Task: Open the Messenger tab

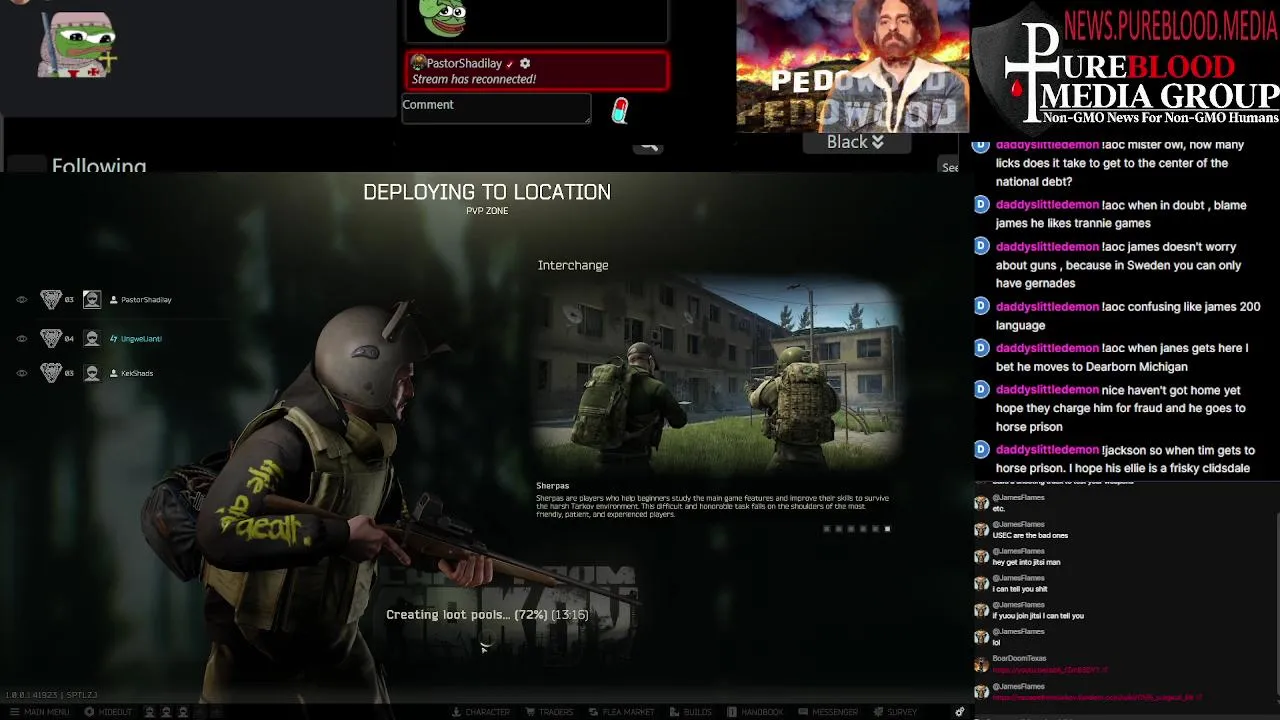Action: point(828,712)
